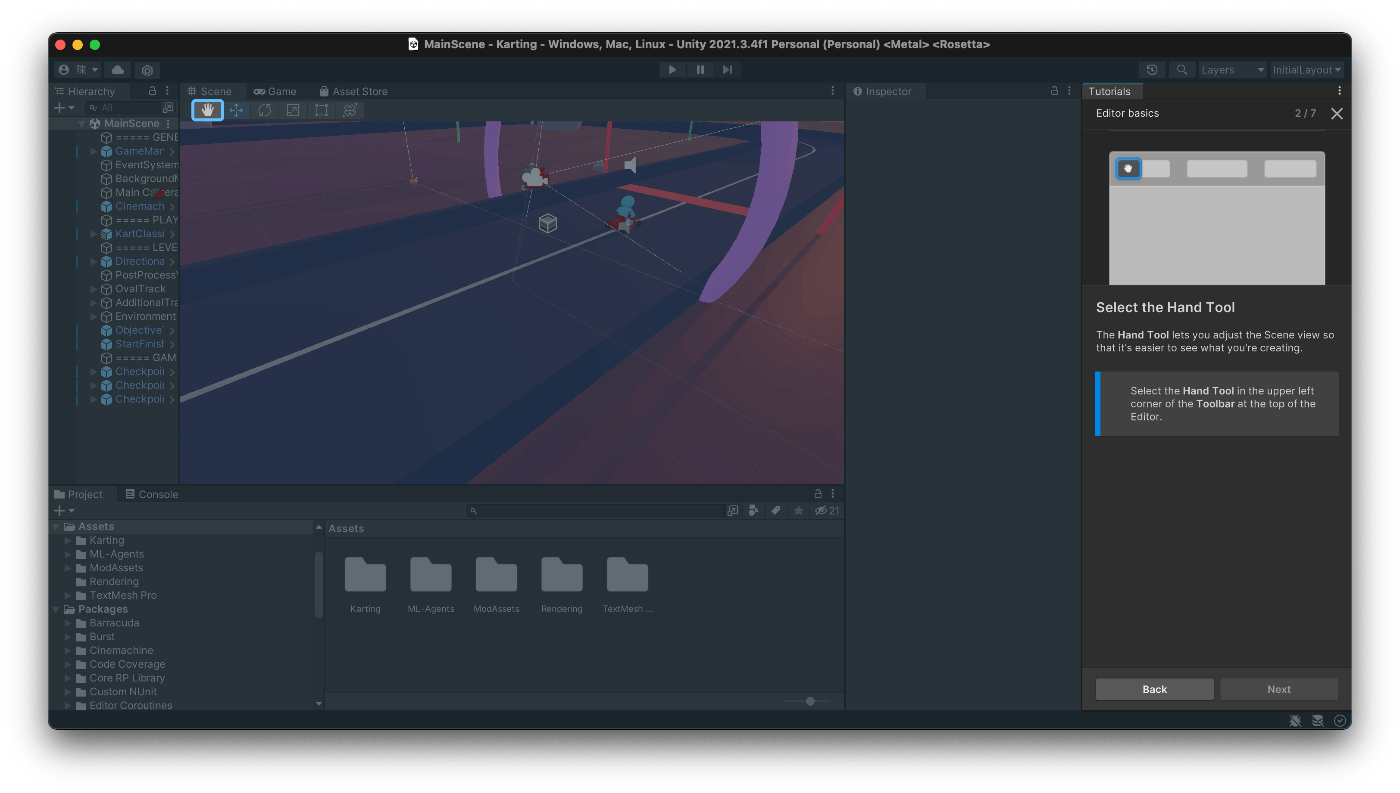Toggle the Pause button
This screenshot has height=793, width=1400.
coord(700,70)
